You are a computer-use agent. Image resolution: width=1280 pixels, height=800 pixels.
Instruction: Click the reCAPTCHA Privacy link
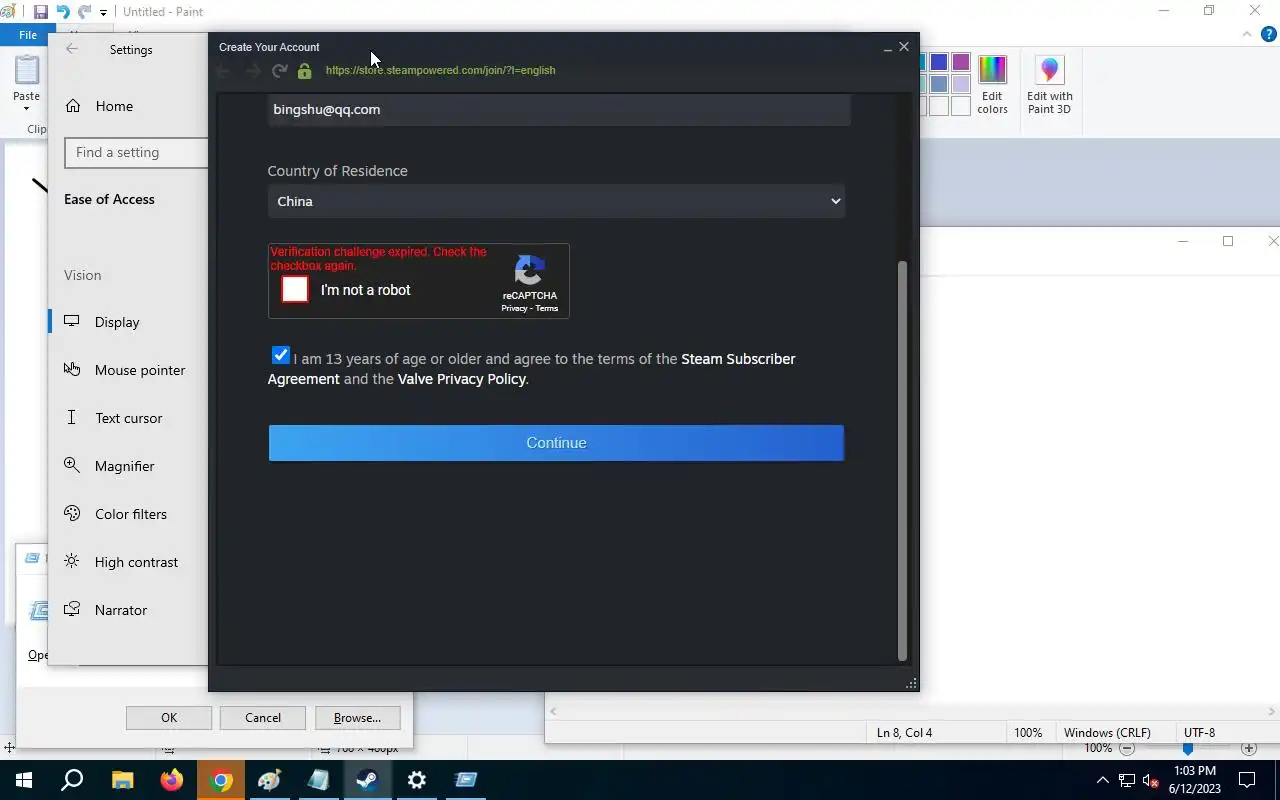pyautogui.click(x=514, y=308)
